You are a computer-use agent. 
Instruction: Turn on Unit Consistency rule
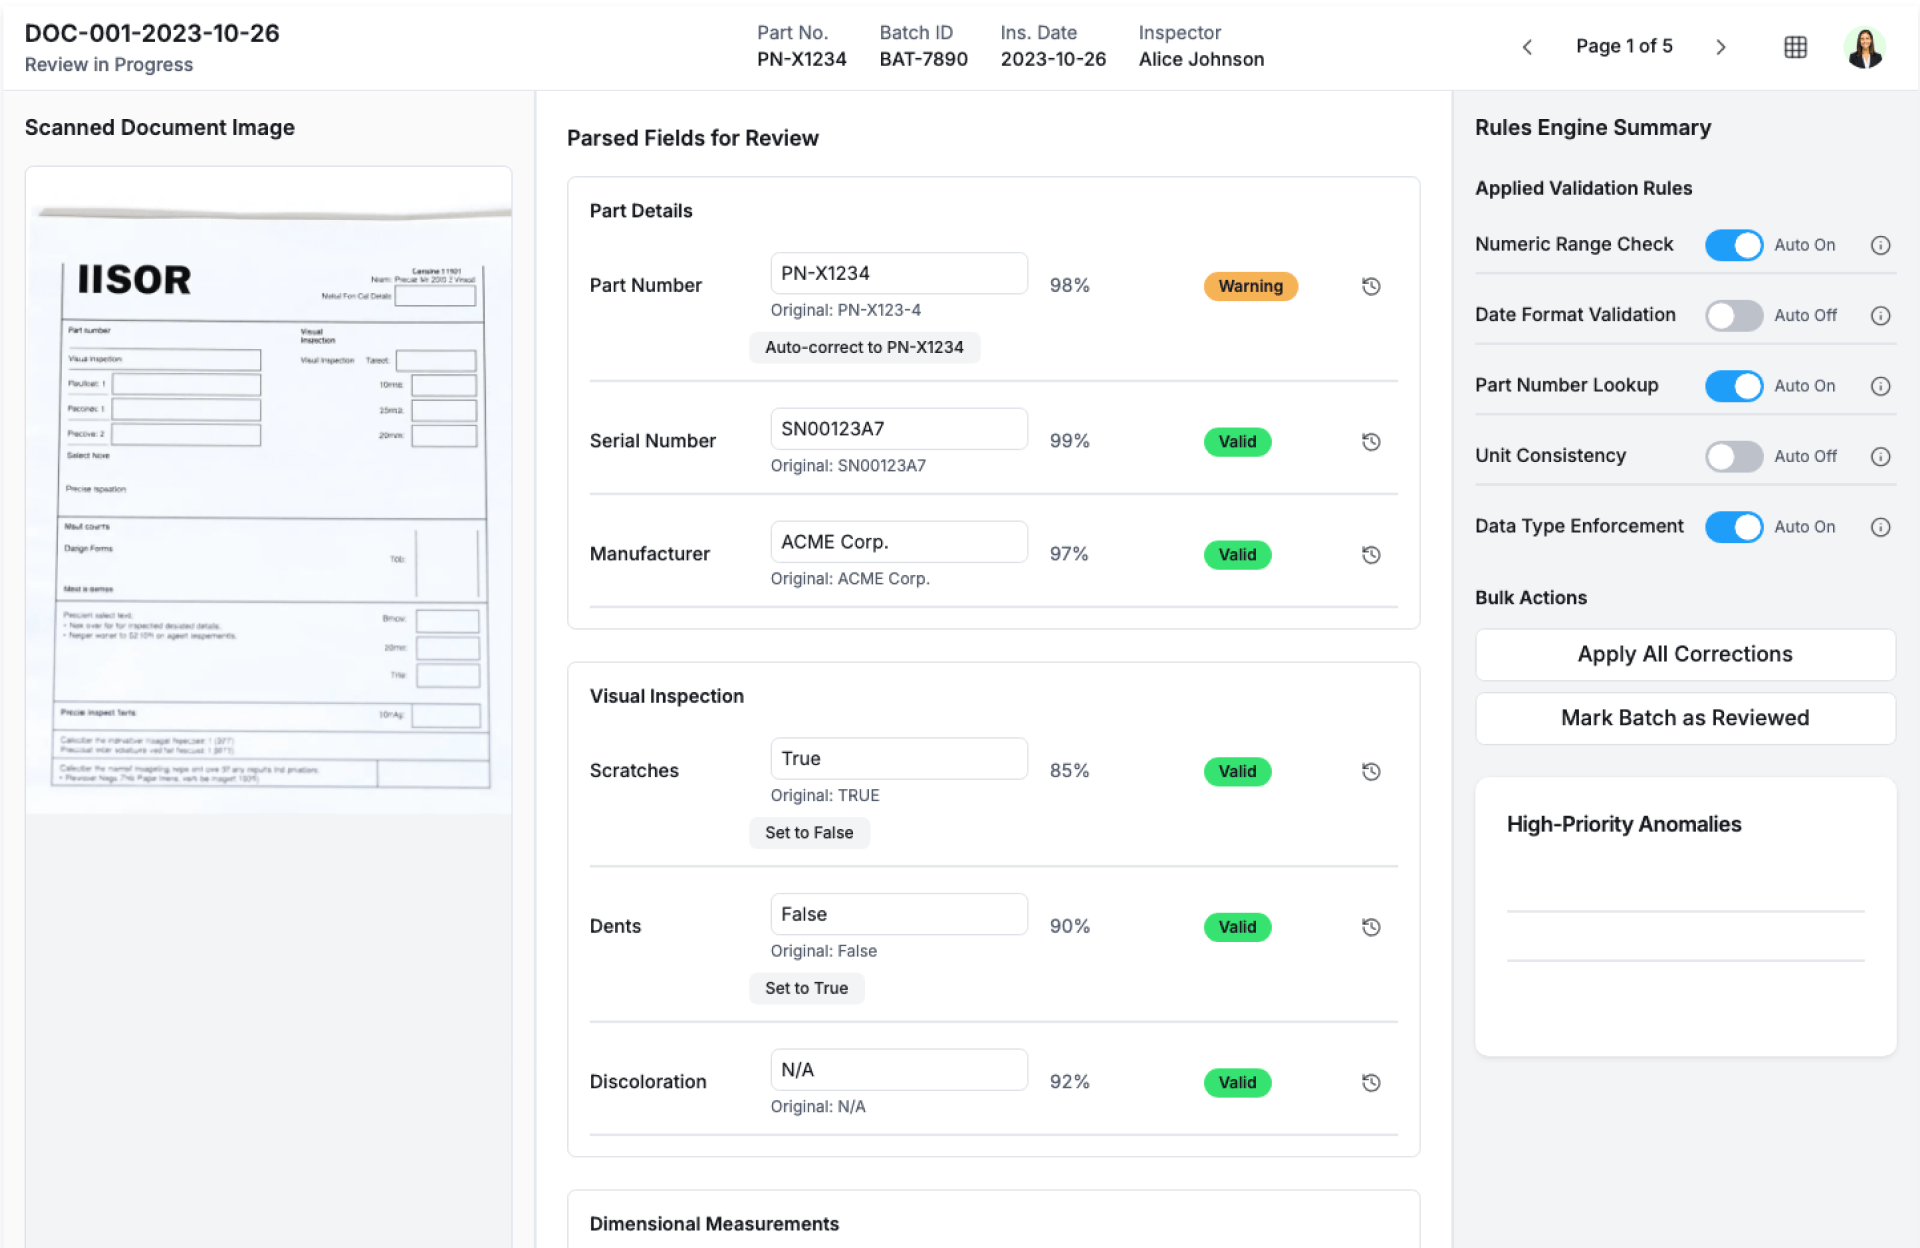1733,456
